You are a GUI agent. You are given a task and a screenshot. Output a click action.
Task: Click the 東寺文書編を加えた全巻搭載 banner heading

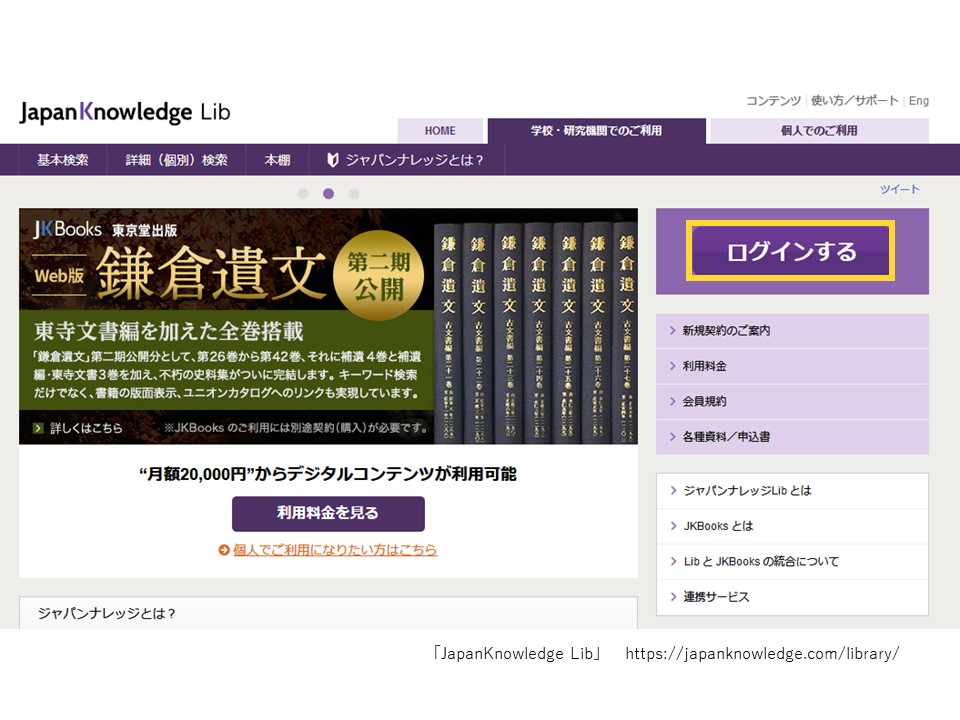[169, 331]
